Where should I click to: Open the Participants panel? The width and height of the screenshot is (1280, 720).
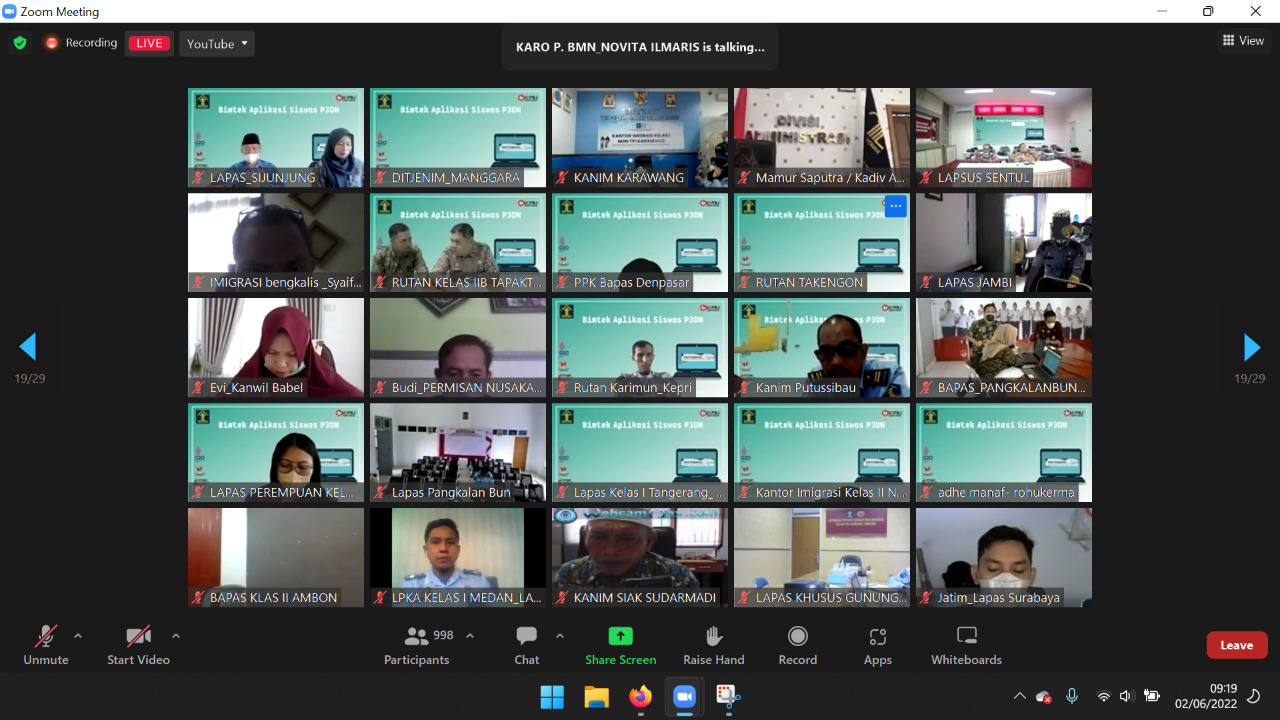click(x=417, y=645)
